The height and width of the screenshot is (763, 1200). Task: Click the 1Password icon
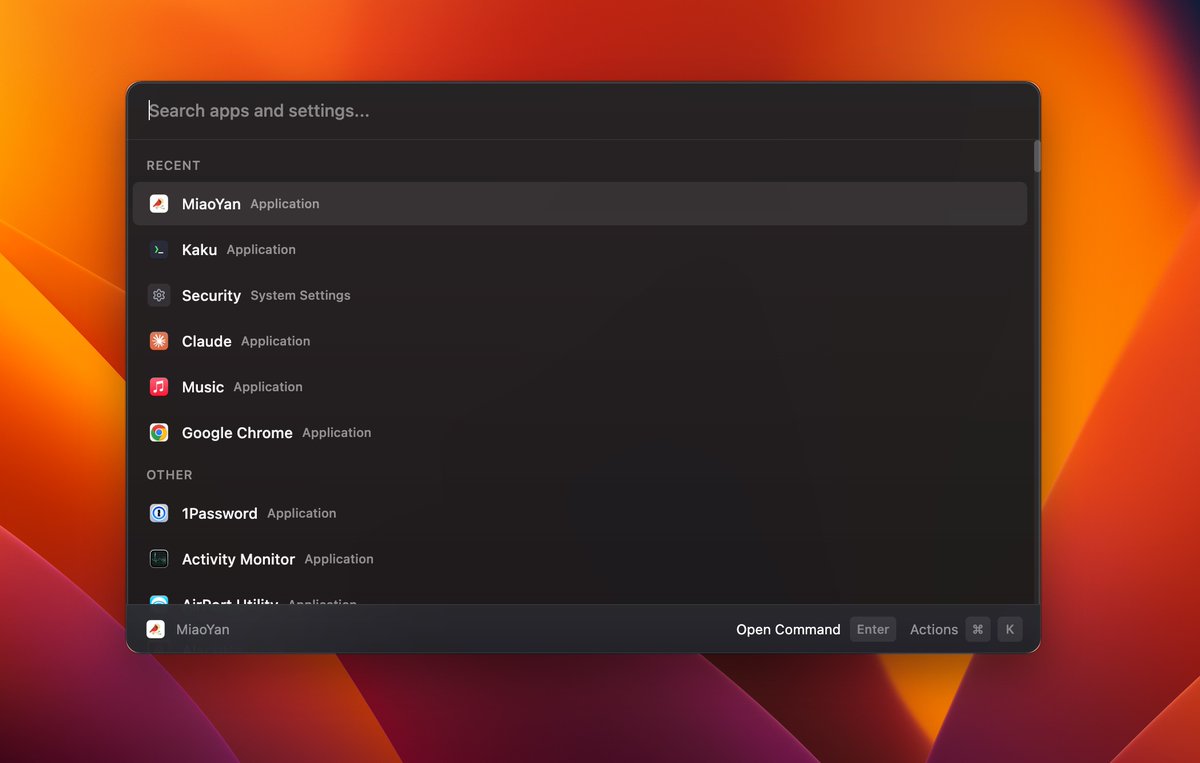159,513
